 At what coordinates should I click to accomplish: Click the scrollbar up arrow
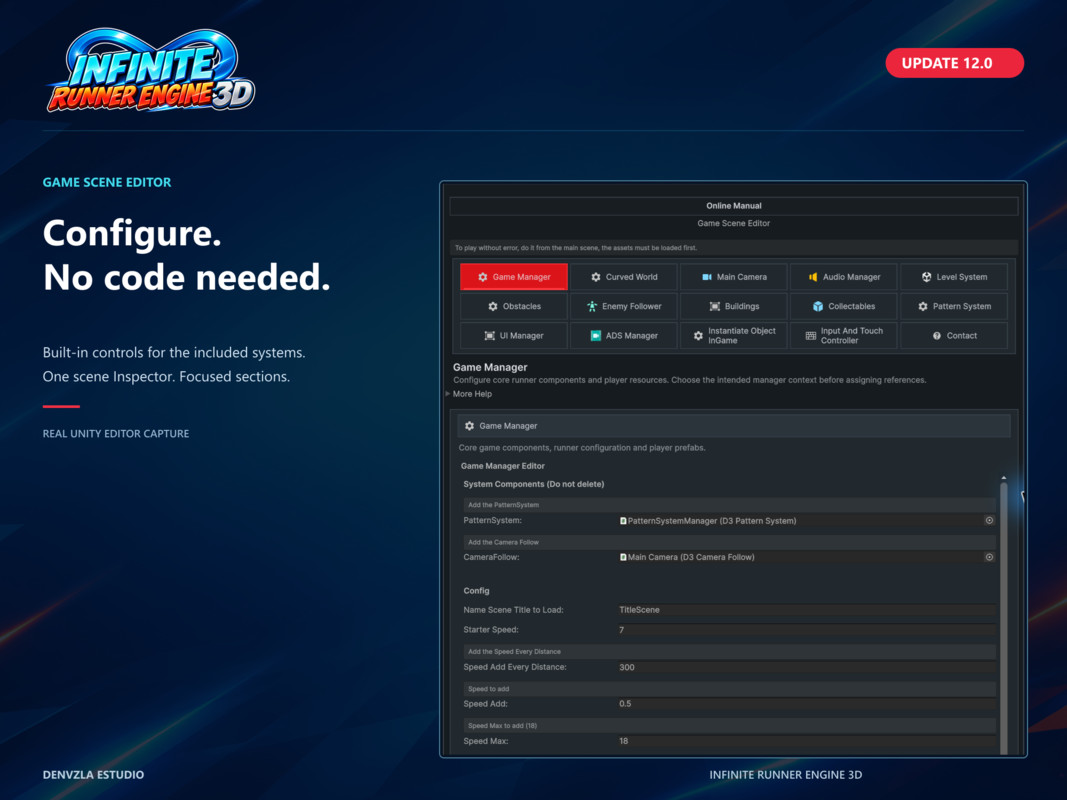pos(1004,478)
